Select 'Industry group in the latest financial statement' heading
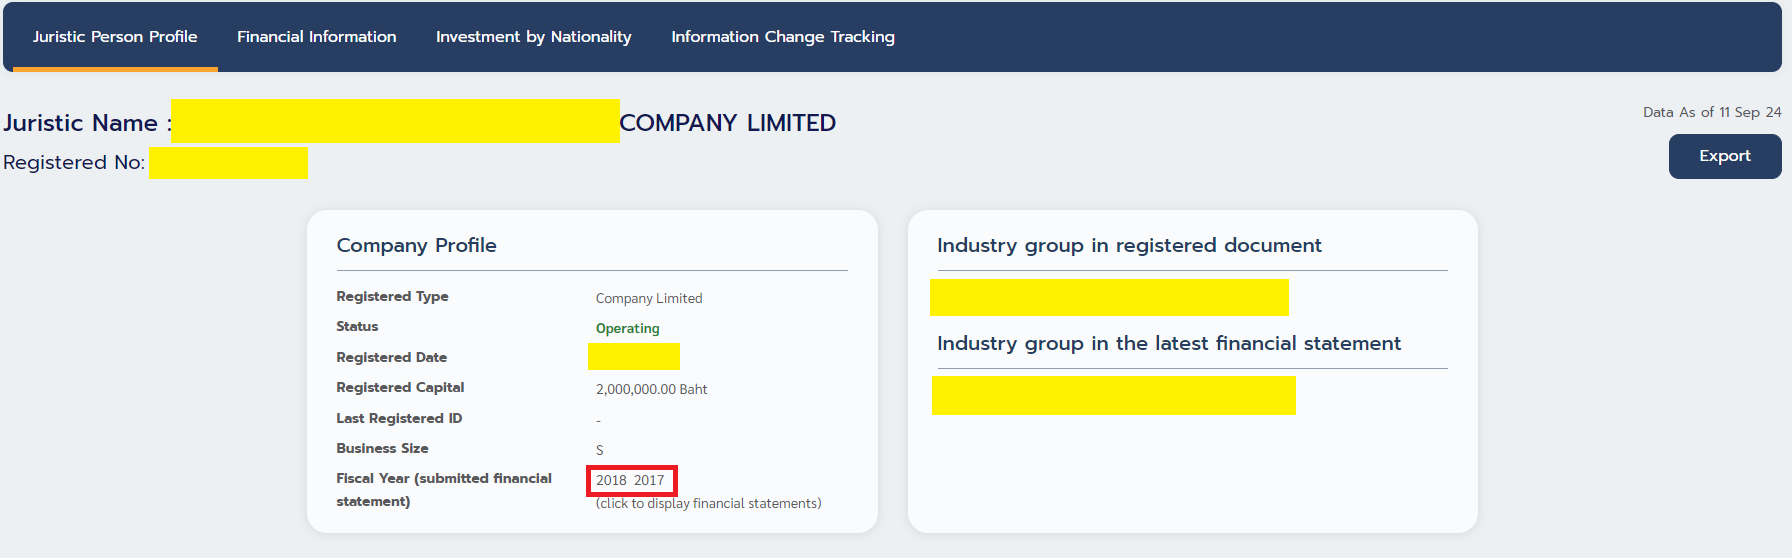1792x558 pixels. tap(1168, 343)
